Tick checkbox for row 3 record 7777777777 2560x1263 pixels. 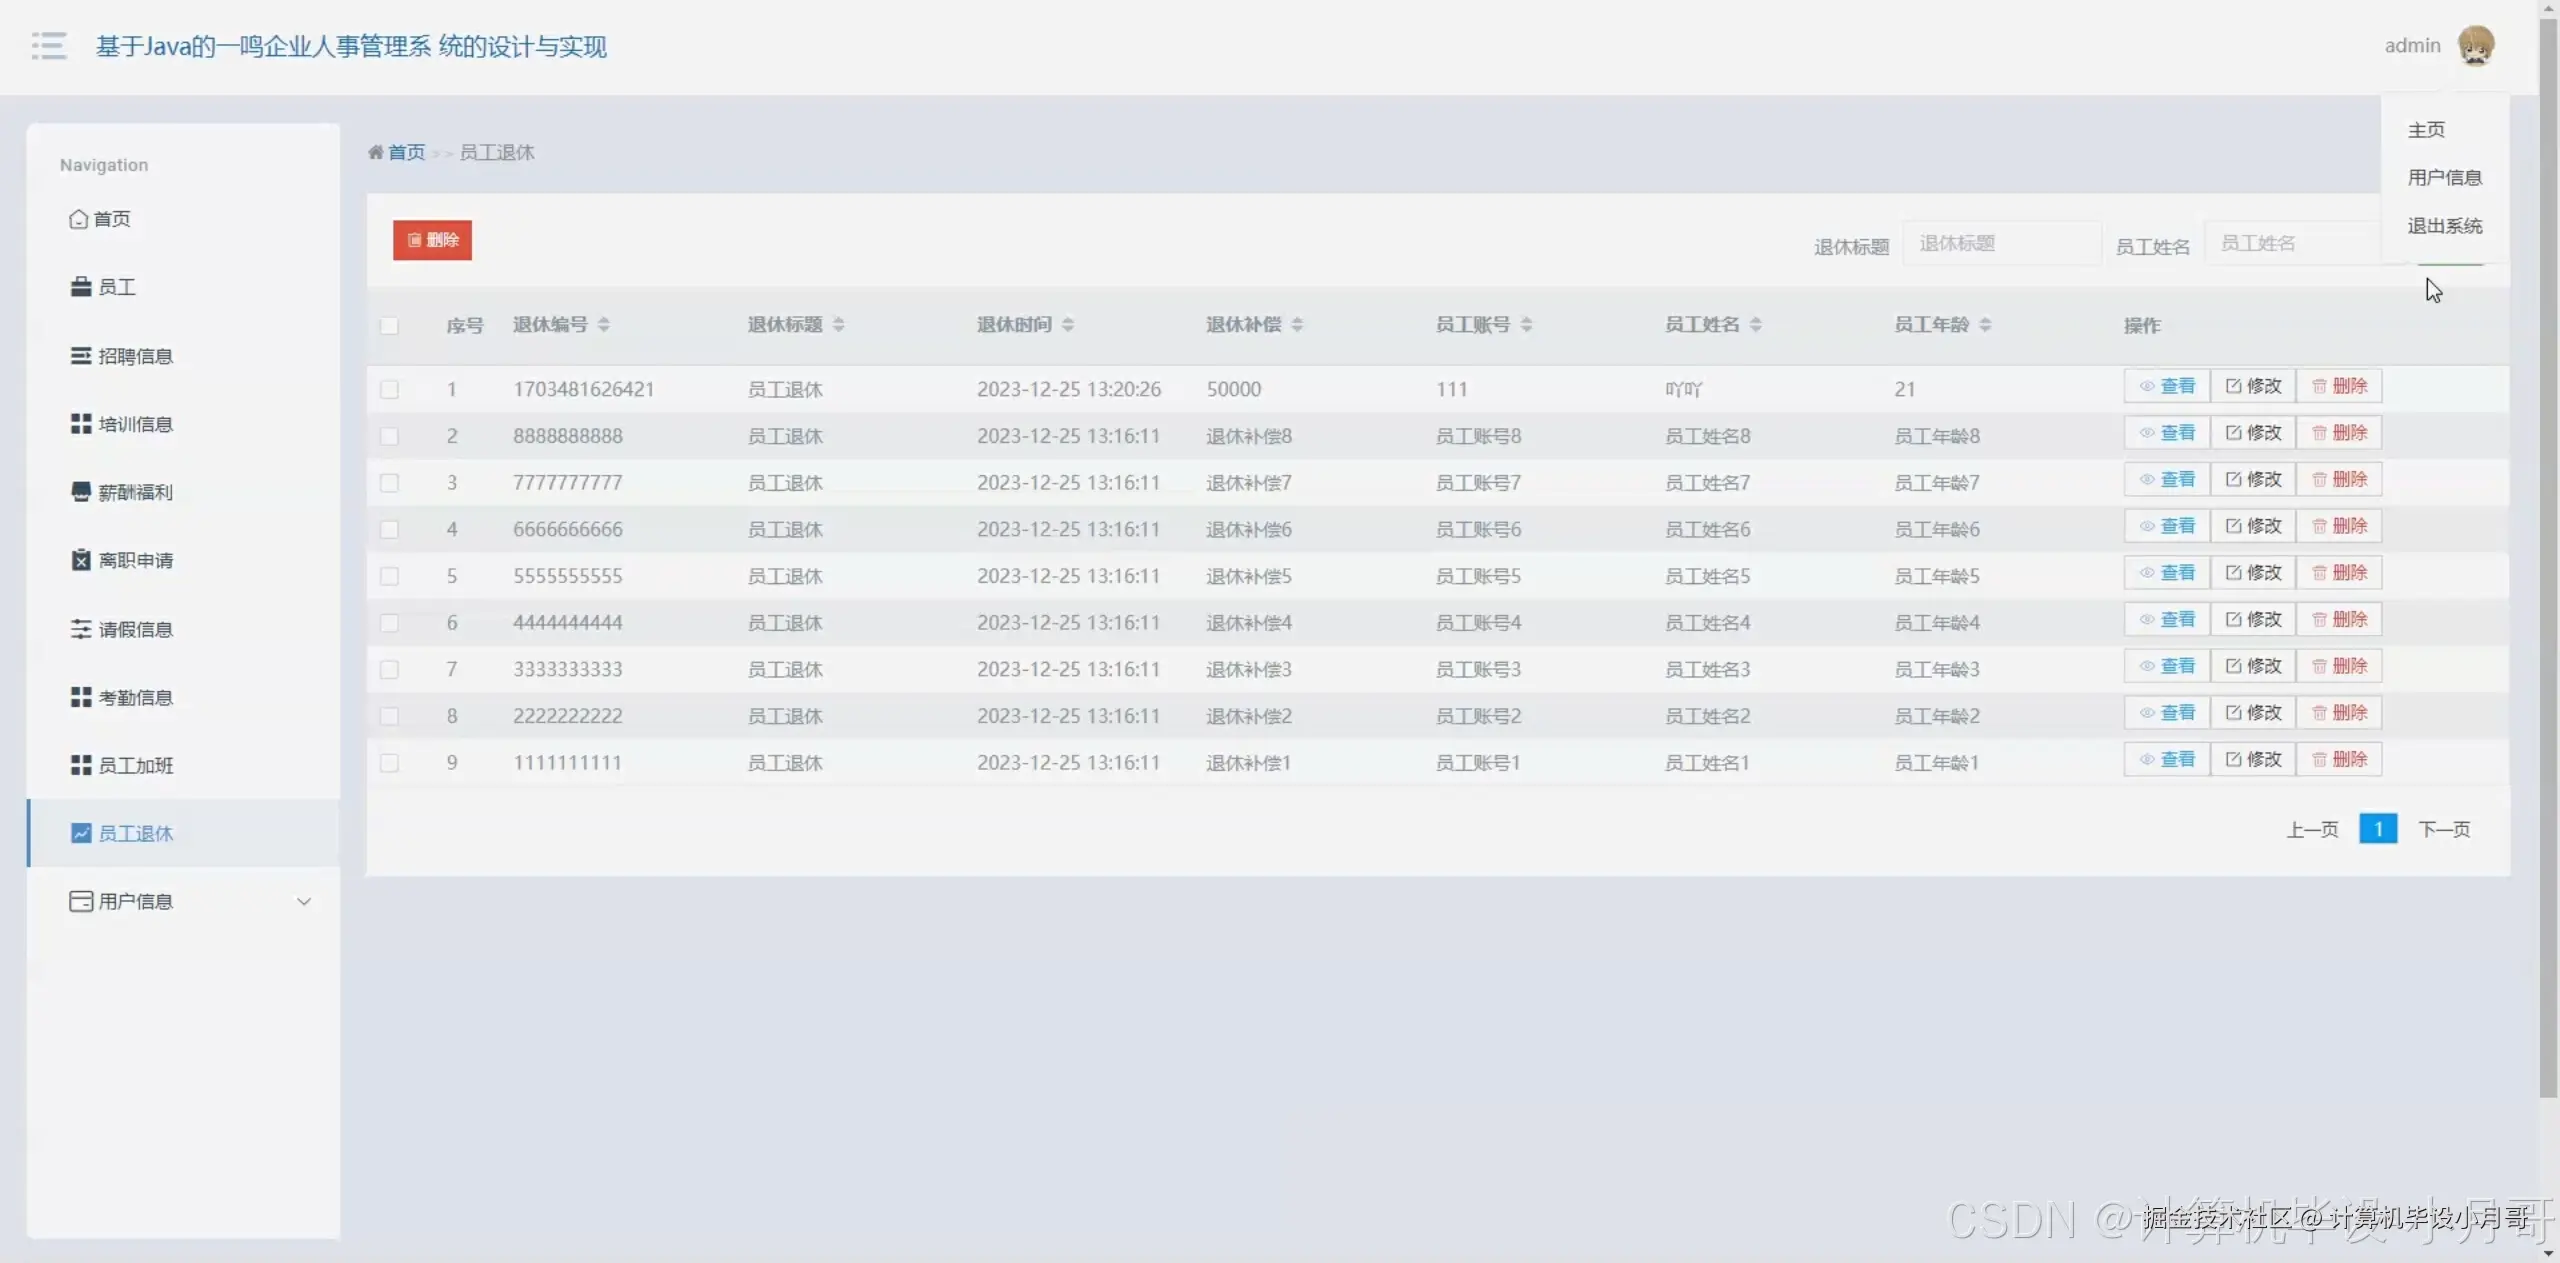pos(389,483)
